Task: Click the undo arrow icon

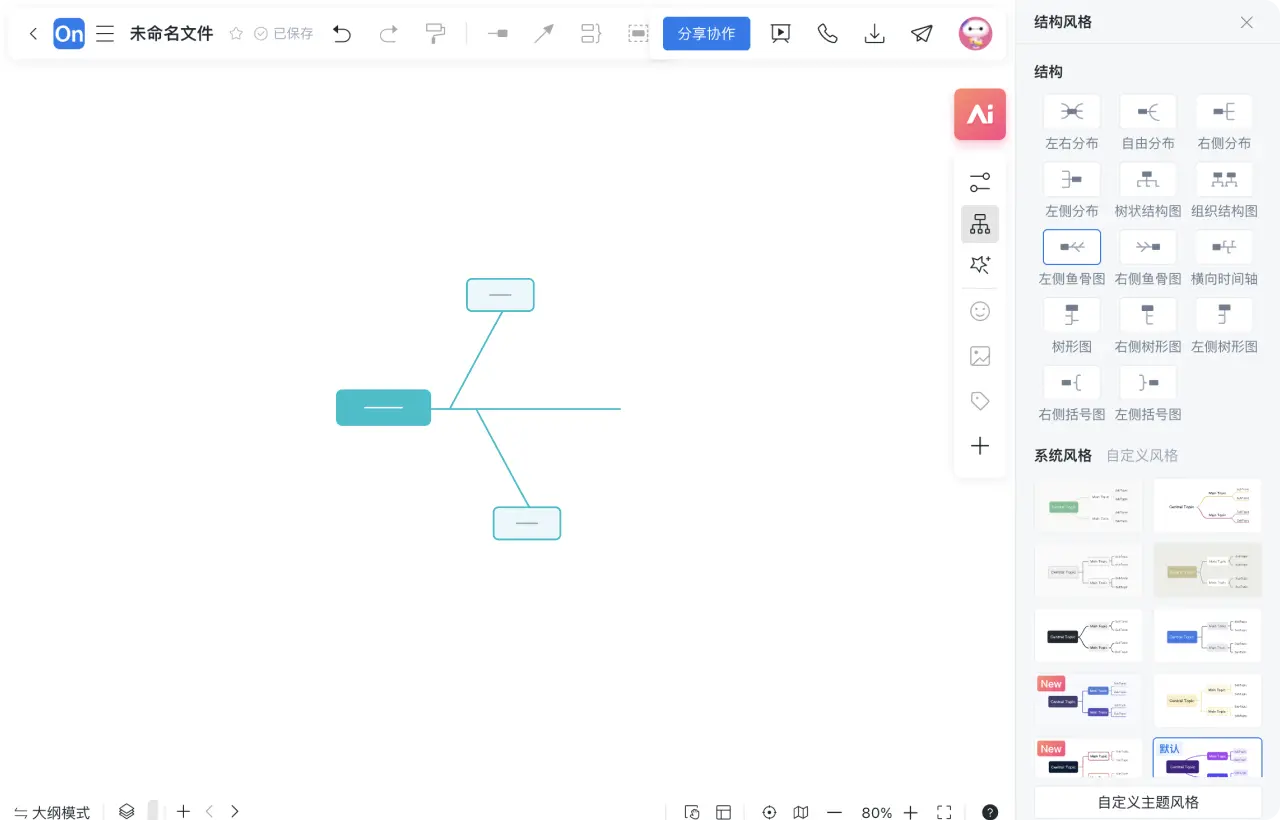Action: pyautogui.click(x=342, y=34)
